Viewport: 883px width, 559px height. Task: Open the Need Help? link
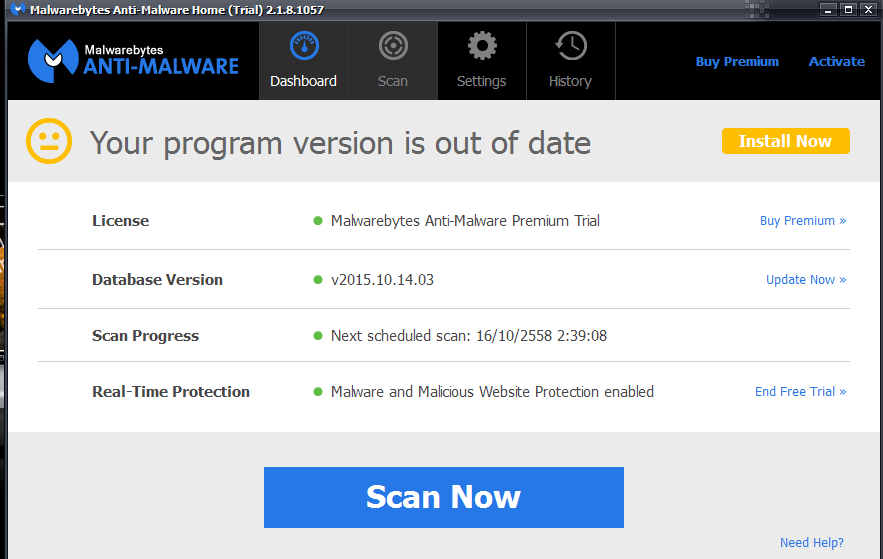pyautogui.click(x=811, y=543)
